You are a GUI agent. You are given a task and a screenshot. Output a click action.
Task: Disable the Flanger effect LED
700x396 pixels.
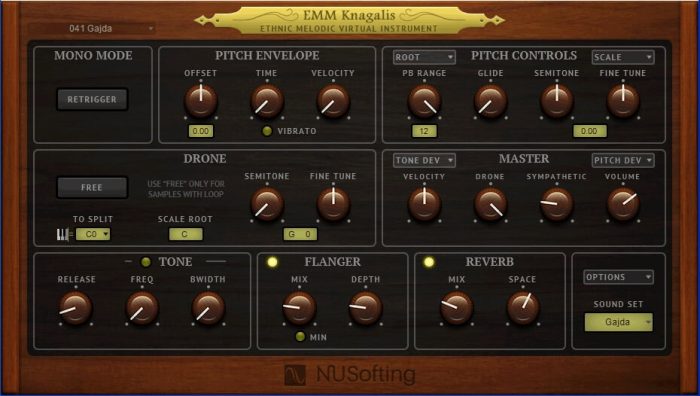(x=272, y=262)
